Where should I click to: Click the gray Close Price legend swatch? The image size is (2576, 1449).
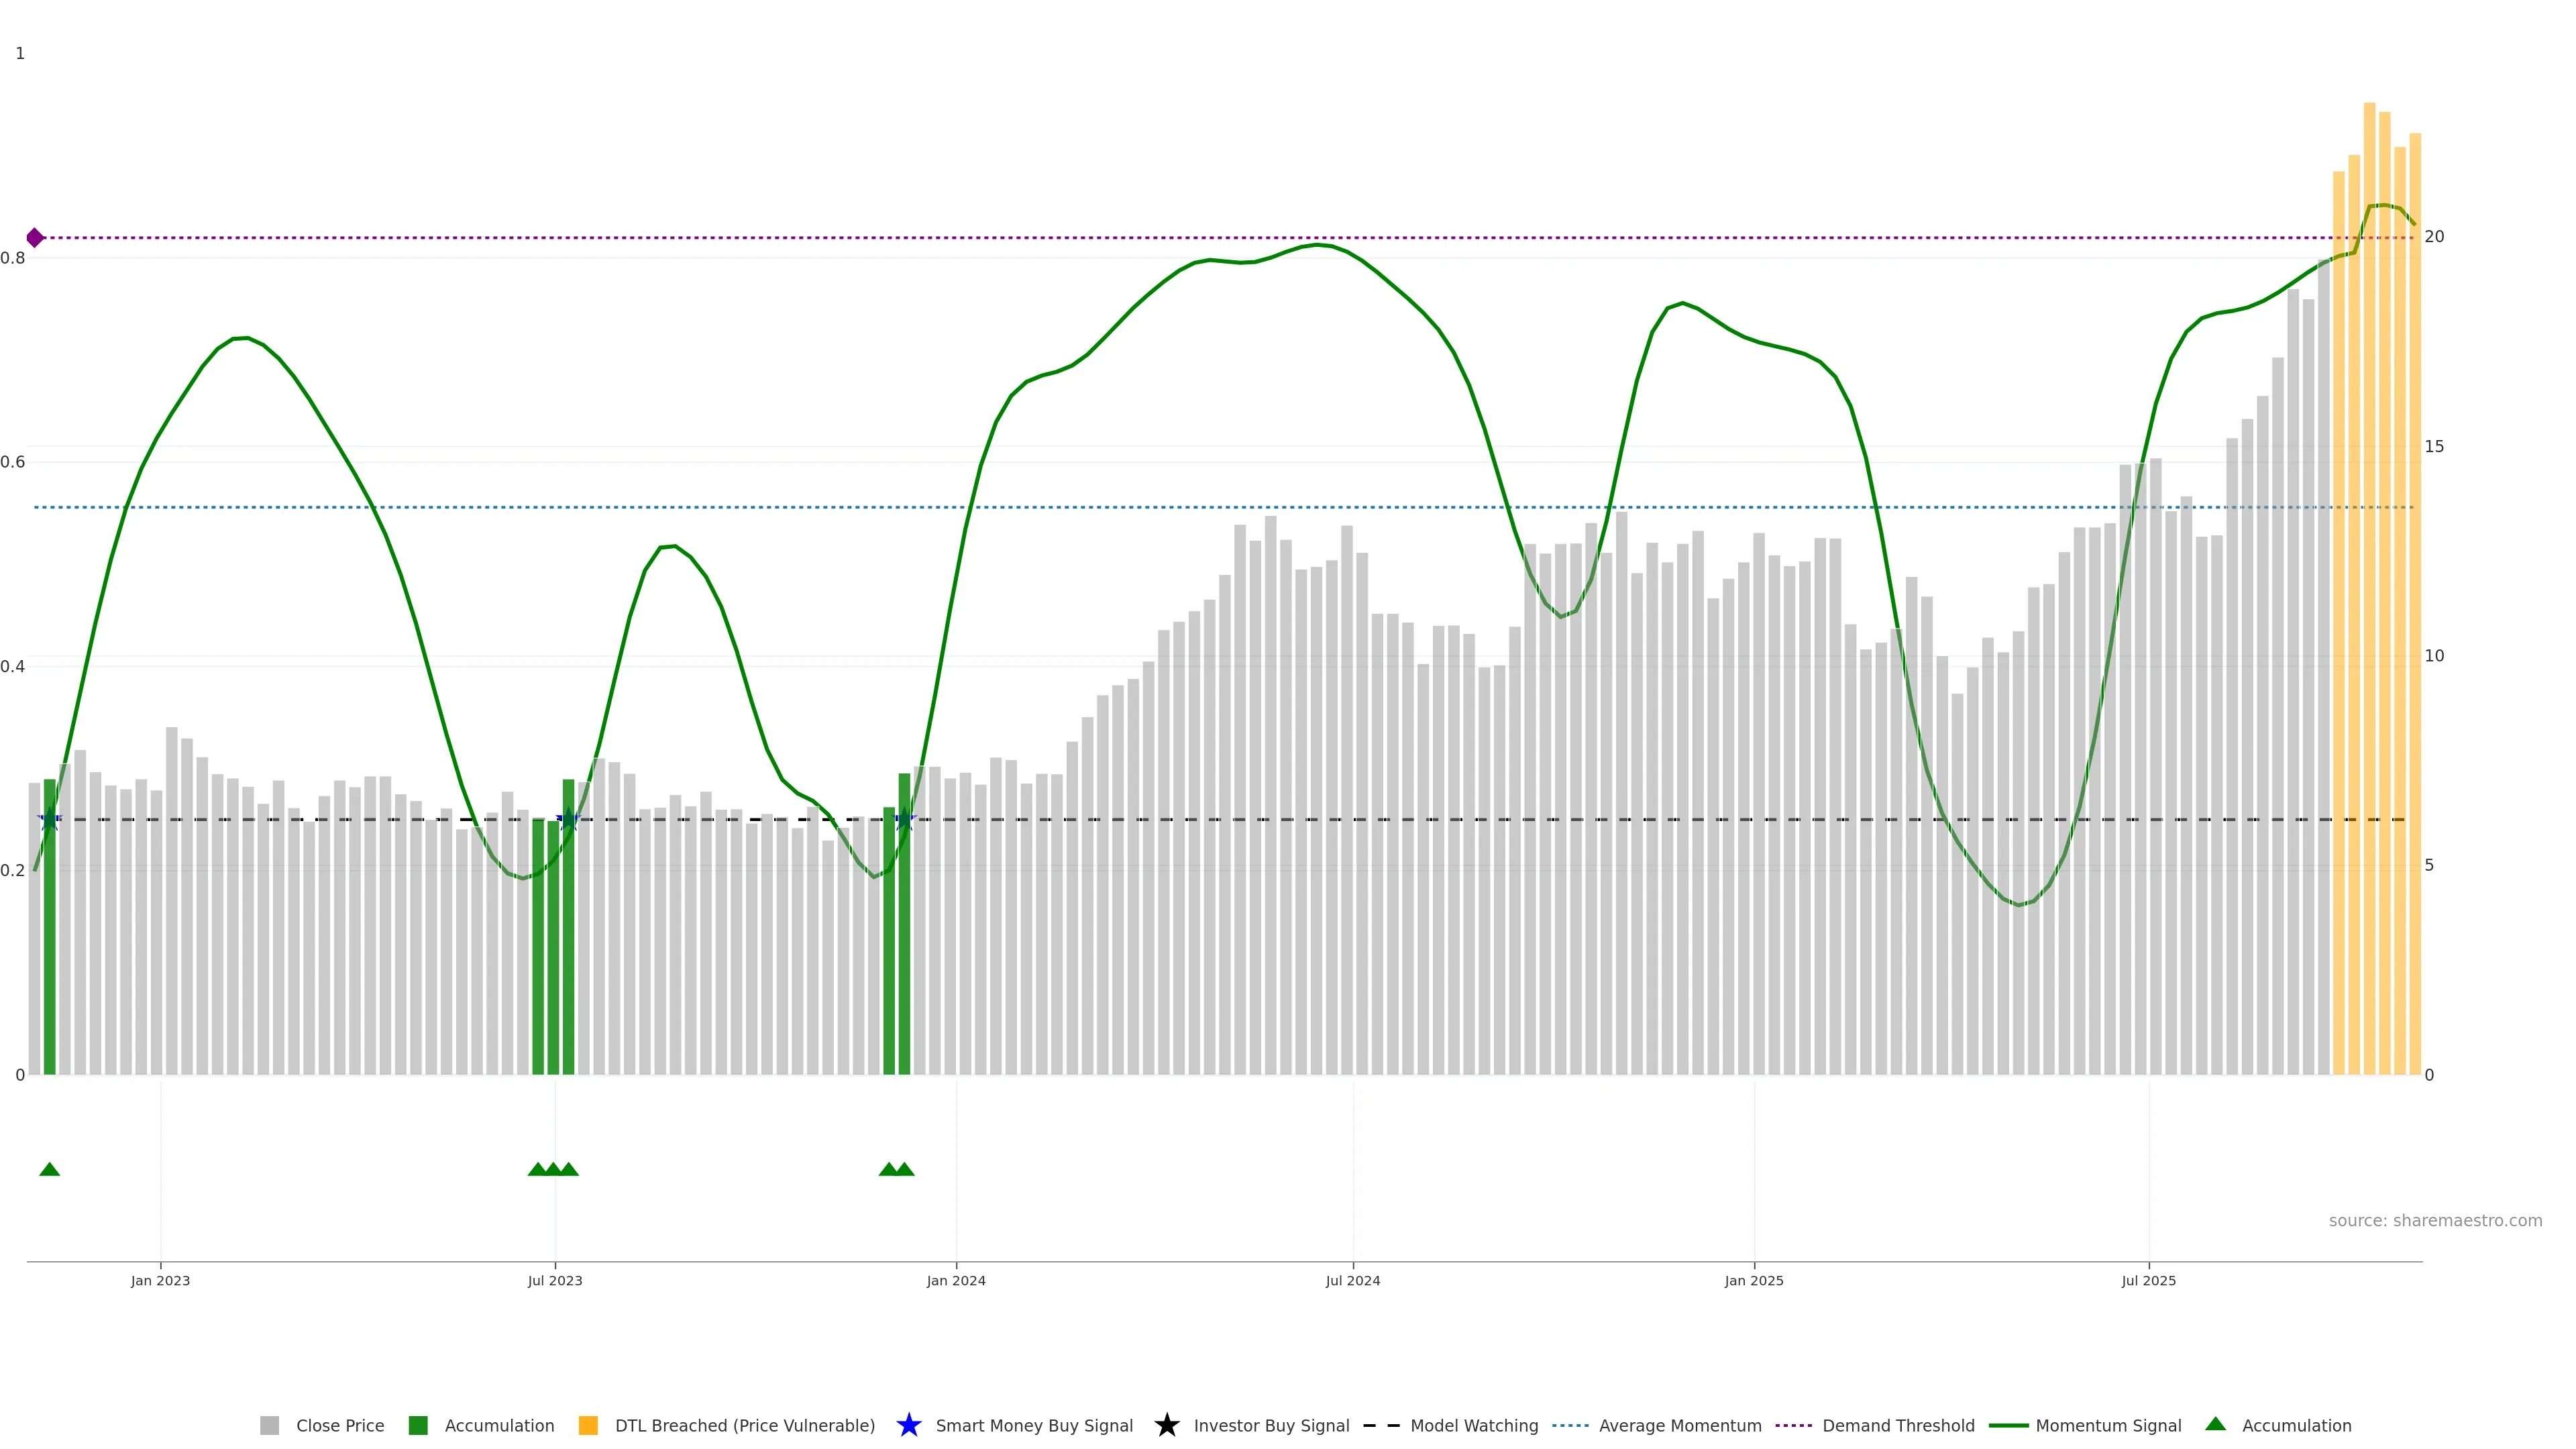click(269, 1425)
